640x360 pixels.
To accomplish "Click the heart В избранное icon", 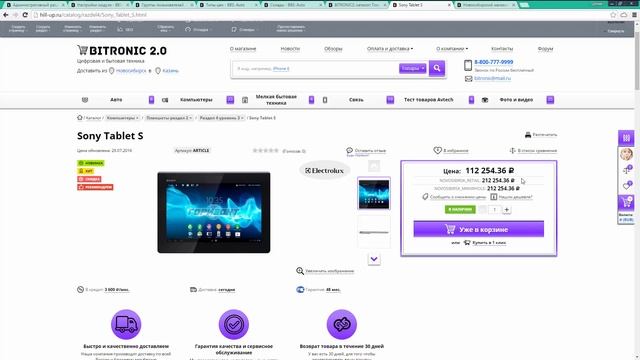I will point(438,150).
